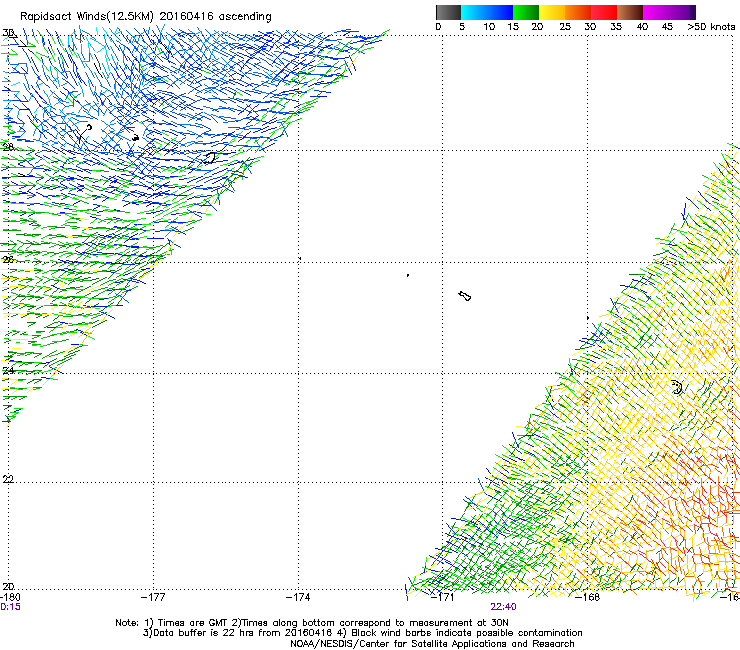The width and height of the screenshot is (740, 650).
Task: Click the '25' value under the legend
Action: coord(564,27)
